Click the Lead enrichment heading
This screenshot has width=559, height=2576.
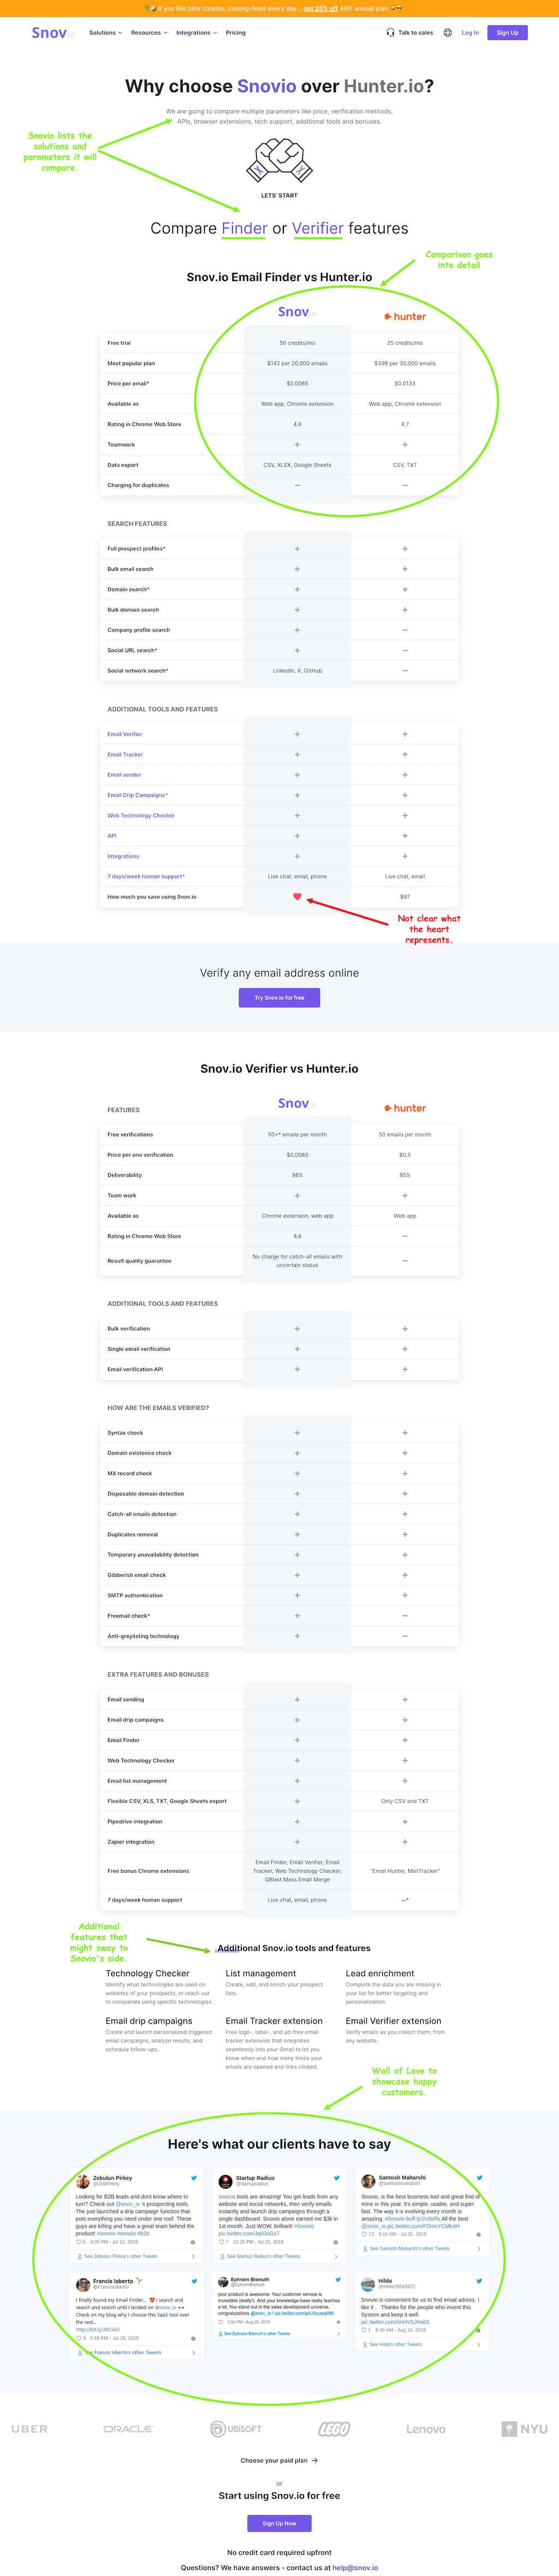click(x=380, y=1973)
